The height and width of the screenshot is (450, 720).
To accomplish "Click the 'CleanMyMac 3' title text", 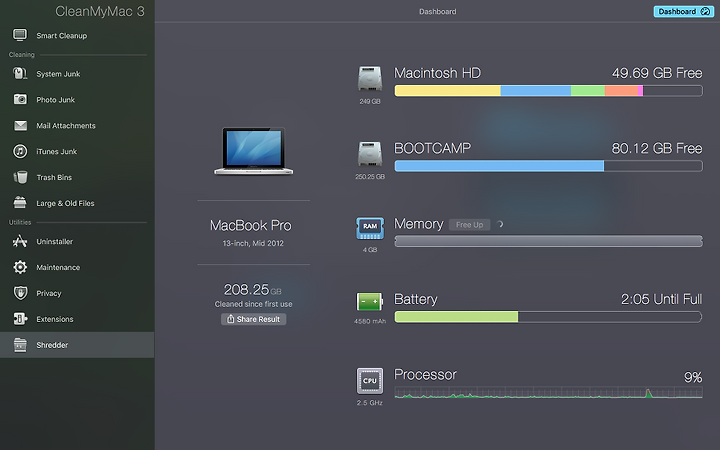I will click(x=100, y=11).
